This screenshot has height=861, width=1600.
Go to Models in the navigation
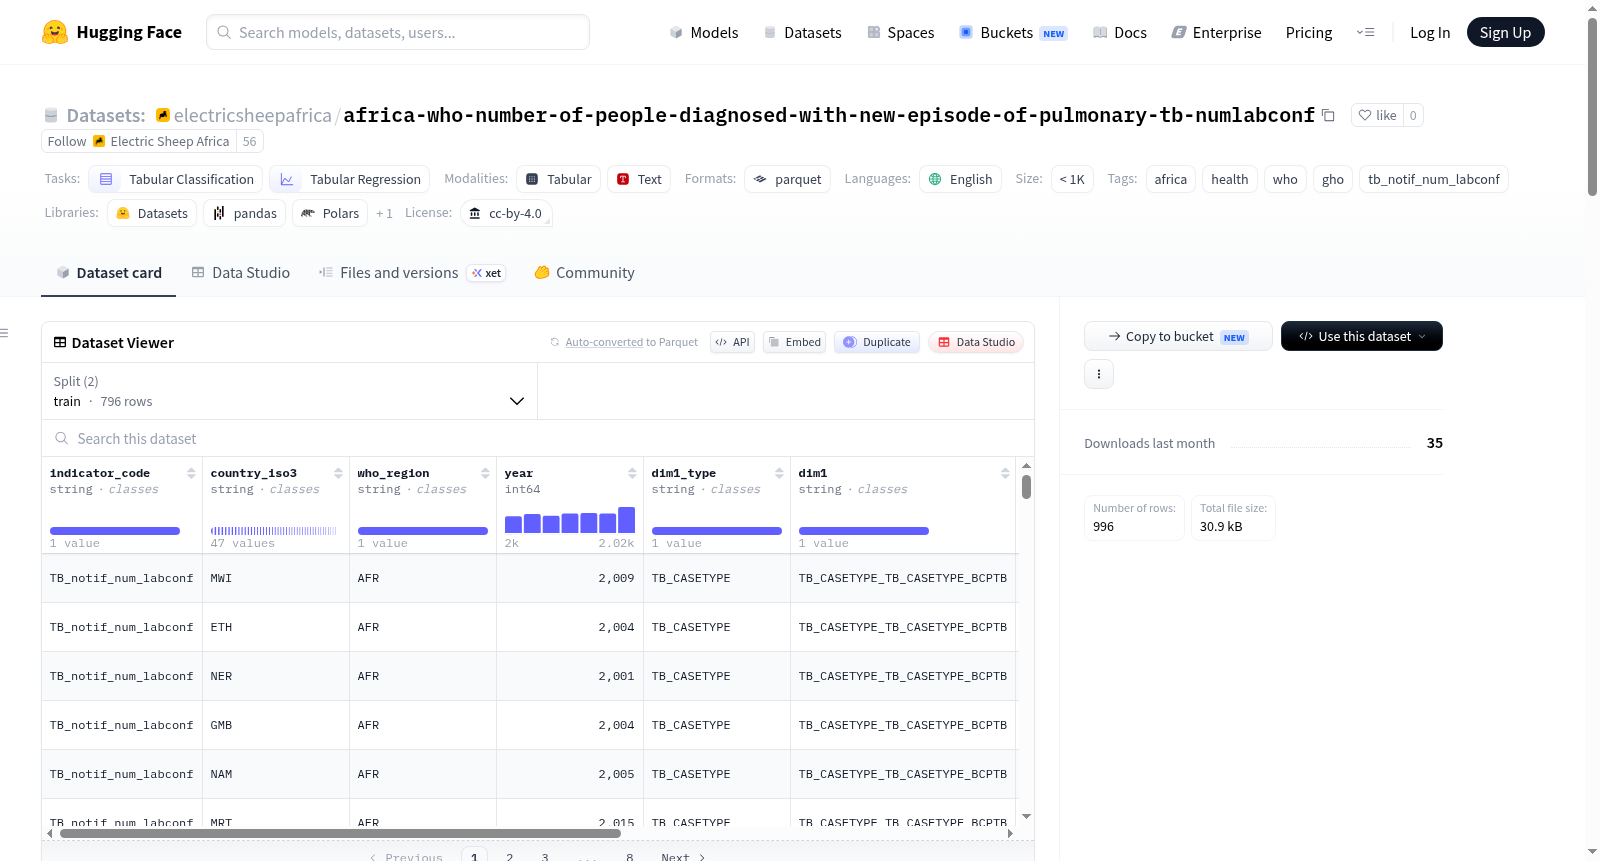(x=703, y=32)
